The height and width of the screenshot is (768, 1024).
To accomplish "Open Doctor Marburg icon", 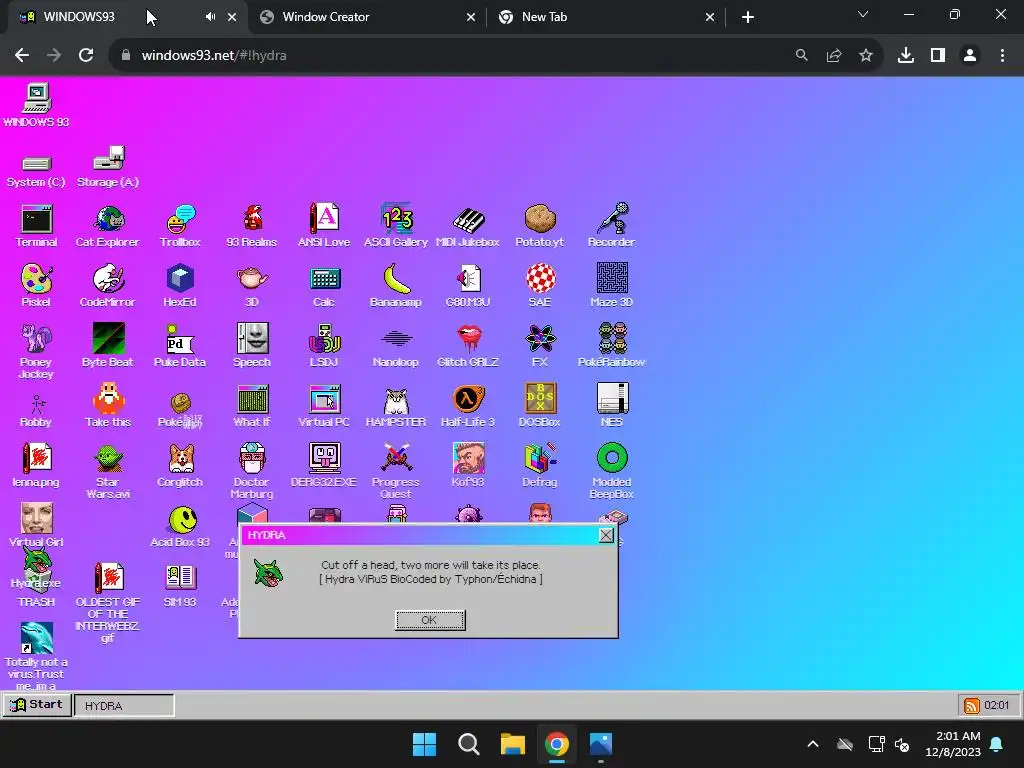I will point(252,472).
